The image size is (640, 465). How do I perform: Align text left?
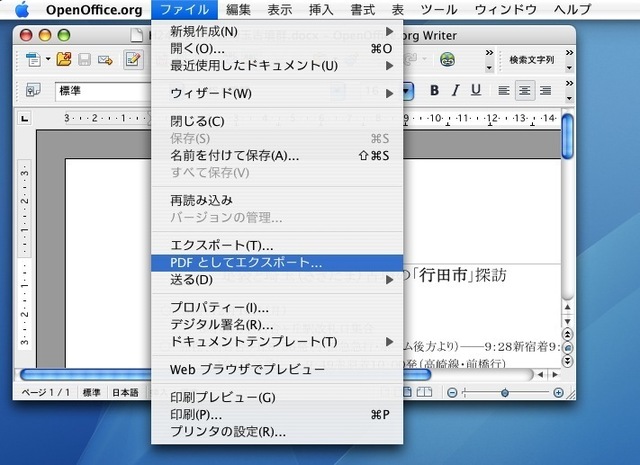coord(504,90)
